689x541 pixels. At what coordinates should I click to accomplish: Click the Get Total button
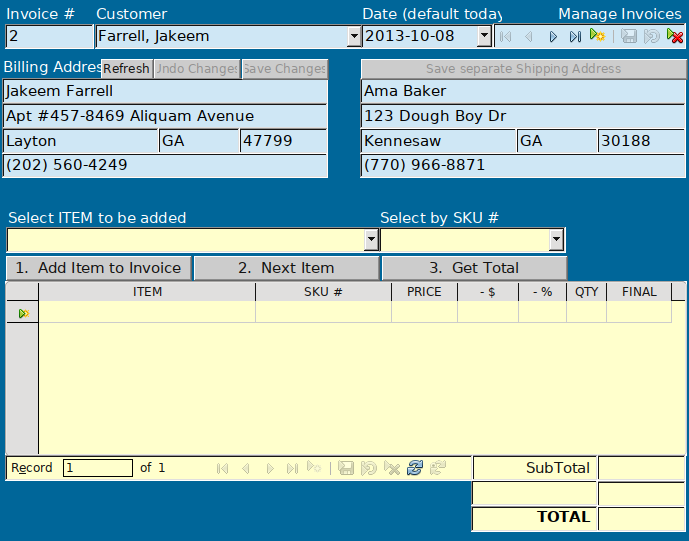pos(473,268)
